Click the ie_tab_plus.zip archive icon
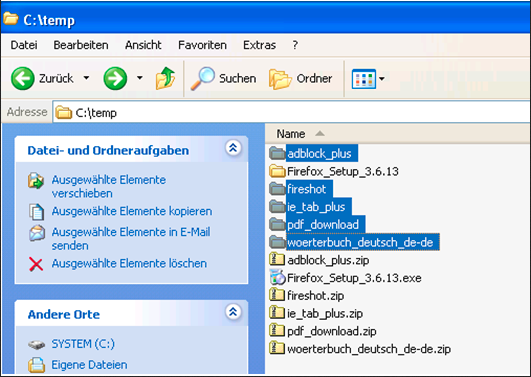This screenshot has height=377, width=531. point(277,312)
